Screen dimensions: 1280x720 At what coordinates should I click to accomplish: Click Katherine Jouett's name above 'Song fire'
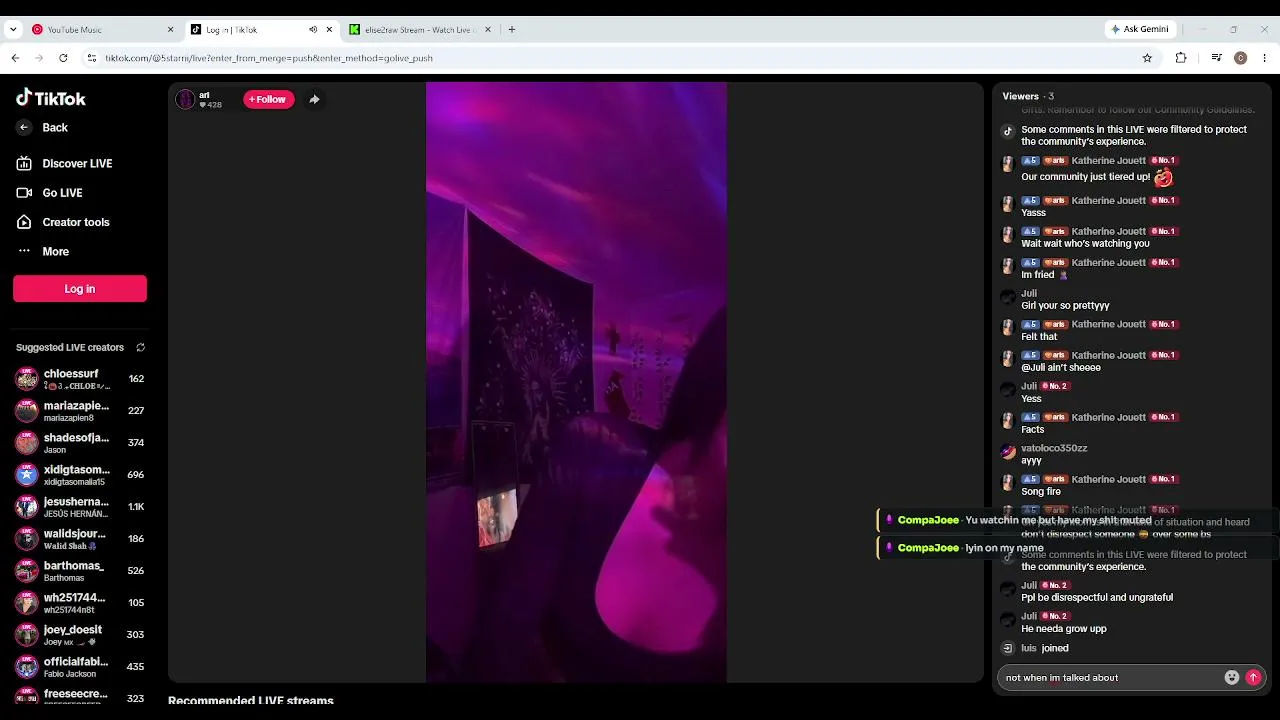[x=1108, y=480]
